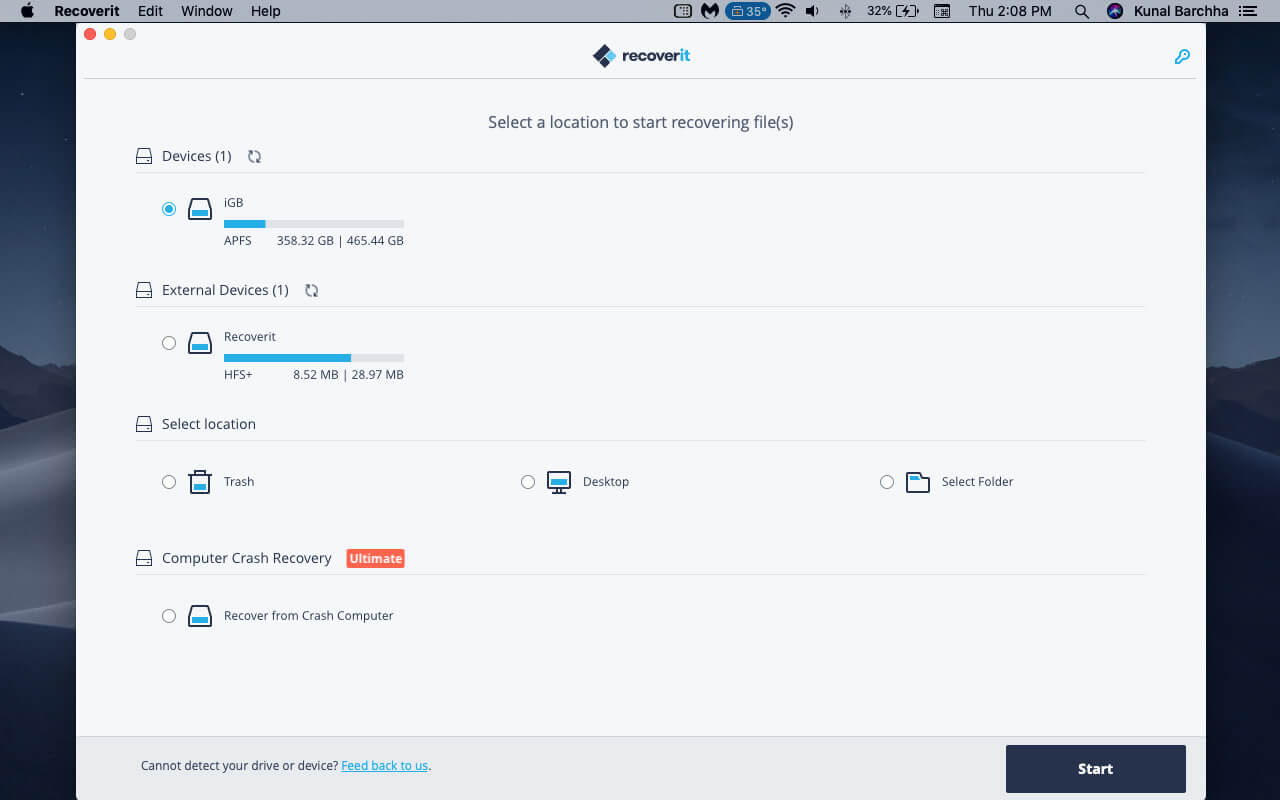The height and width of the screenshot is (800, 1280).
Task: Click the 8.52 MB | 28.97 MB capacity text
Action: click(x=348, y=375)
